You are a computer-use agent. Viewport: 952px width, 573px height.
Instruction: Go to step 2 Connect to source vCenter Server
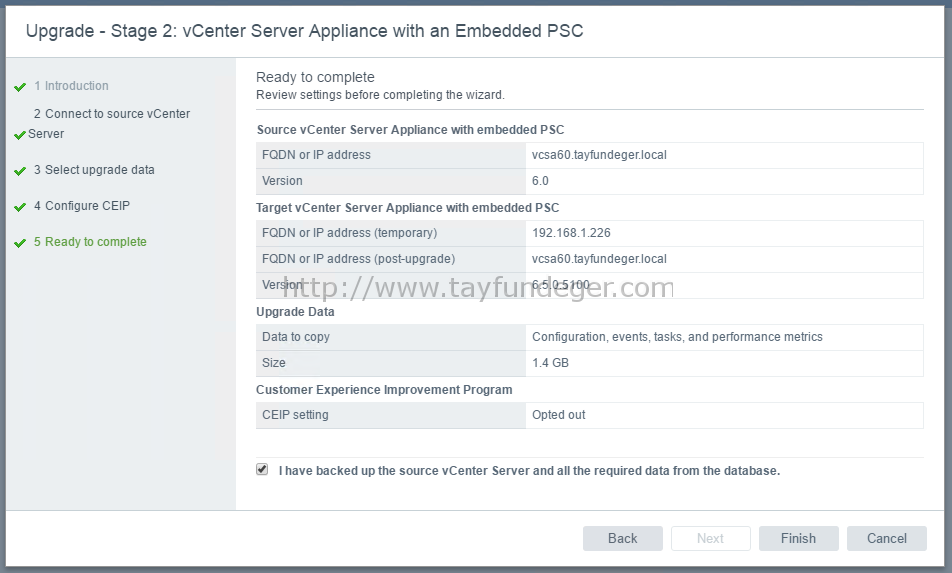pyautogui.click(x=109, y=123)
